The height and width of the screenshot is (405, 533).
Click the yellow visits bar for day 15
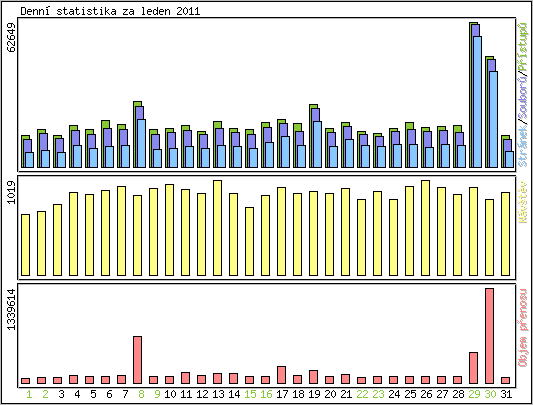click(250, 241)
